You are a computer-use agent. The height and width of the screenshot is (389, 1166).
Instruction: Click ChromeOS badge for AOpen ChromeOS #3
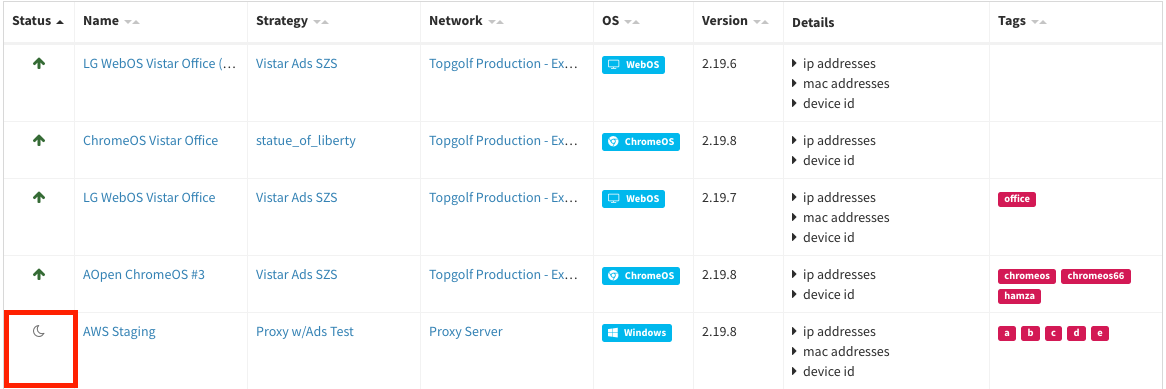pos(640,276)
